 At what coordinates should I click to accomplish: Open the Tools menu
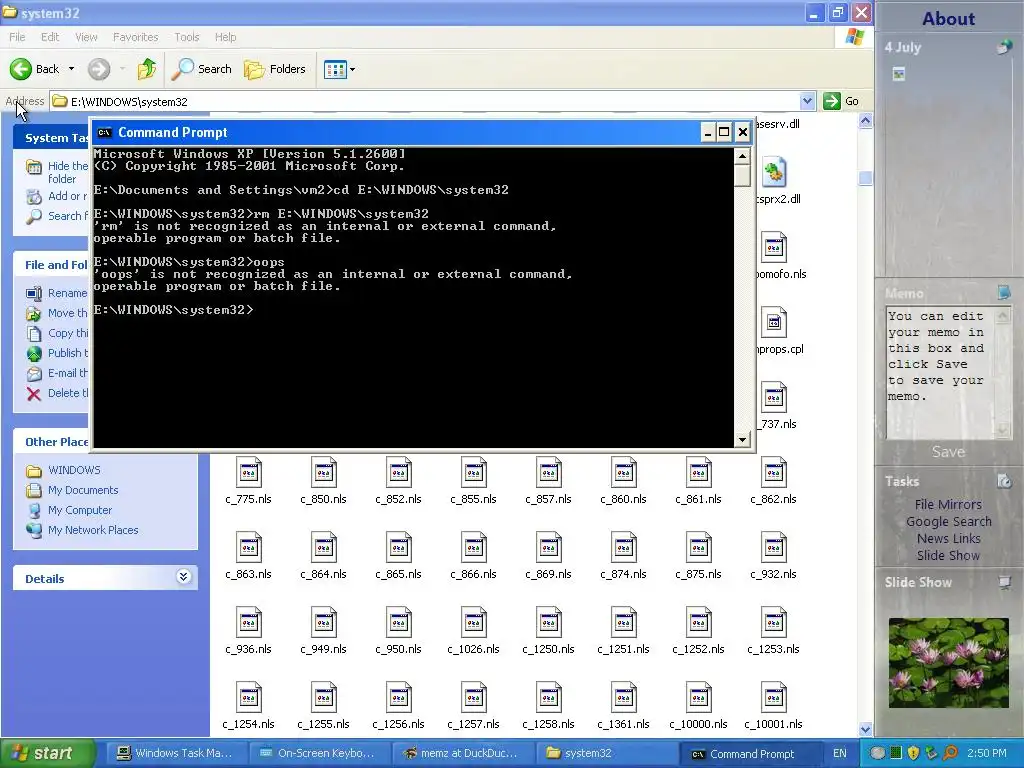tap(187, 37)
